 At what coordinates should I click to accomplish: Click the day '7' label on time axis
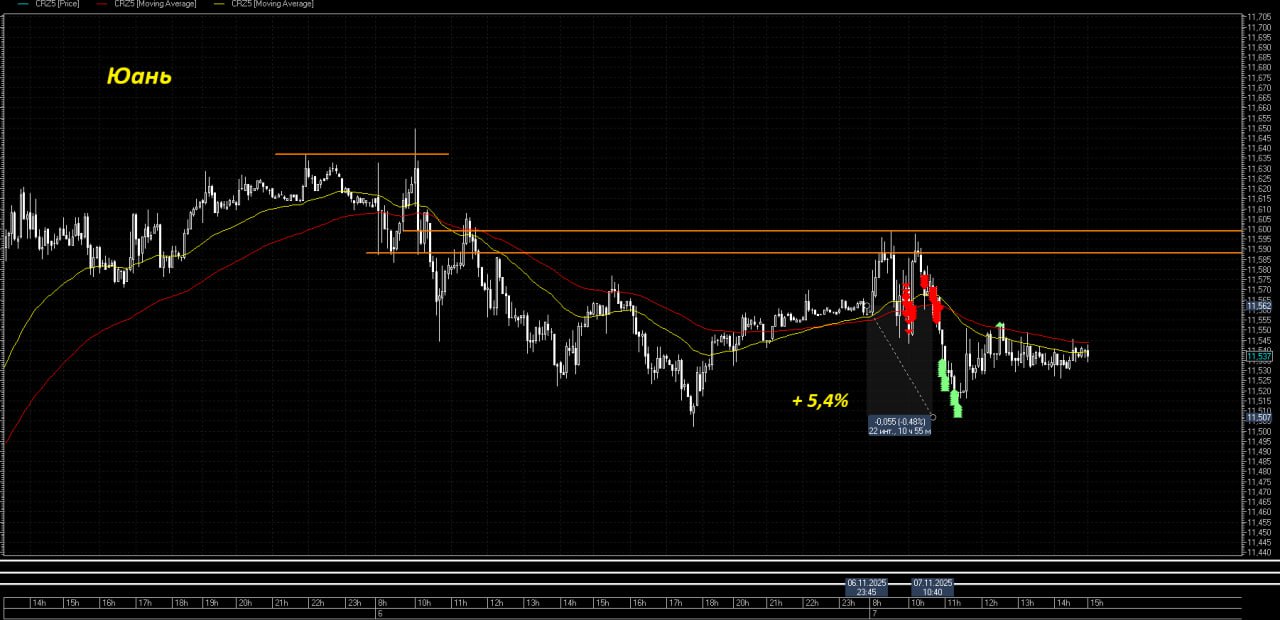tap(874, 613)
